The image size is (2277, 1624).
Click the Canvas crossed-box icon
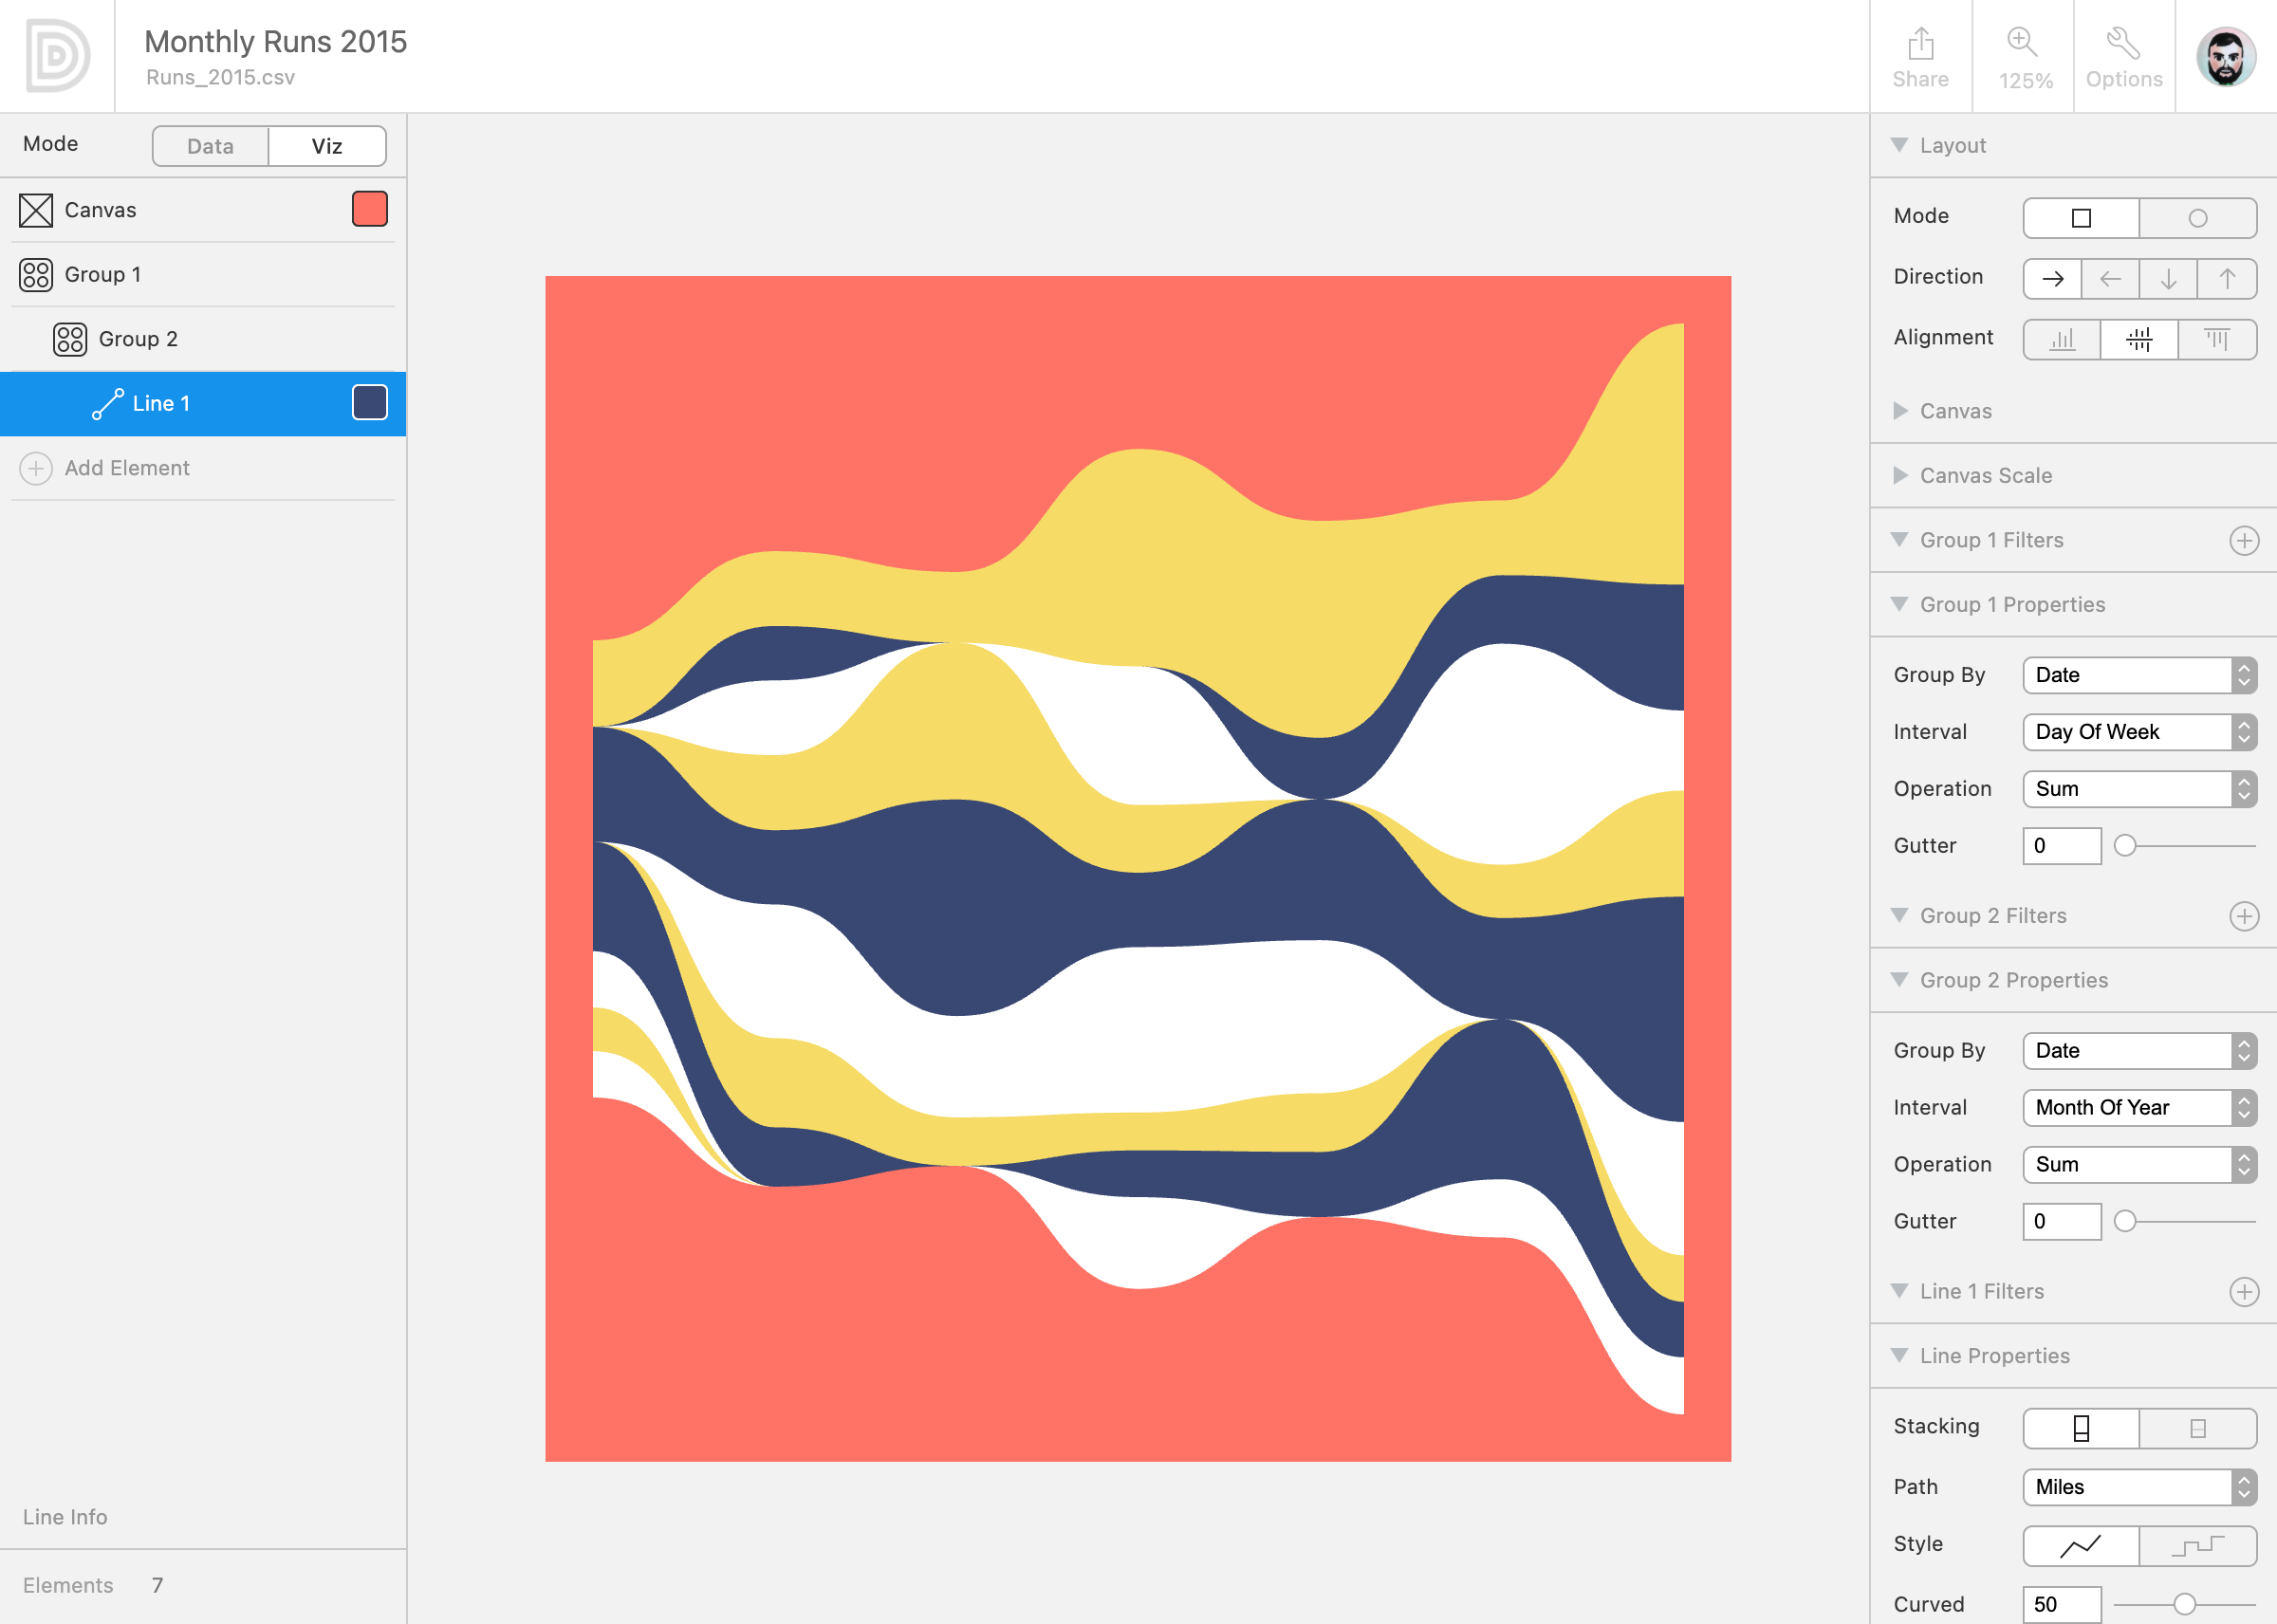[x=36, y=210]
